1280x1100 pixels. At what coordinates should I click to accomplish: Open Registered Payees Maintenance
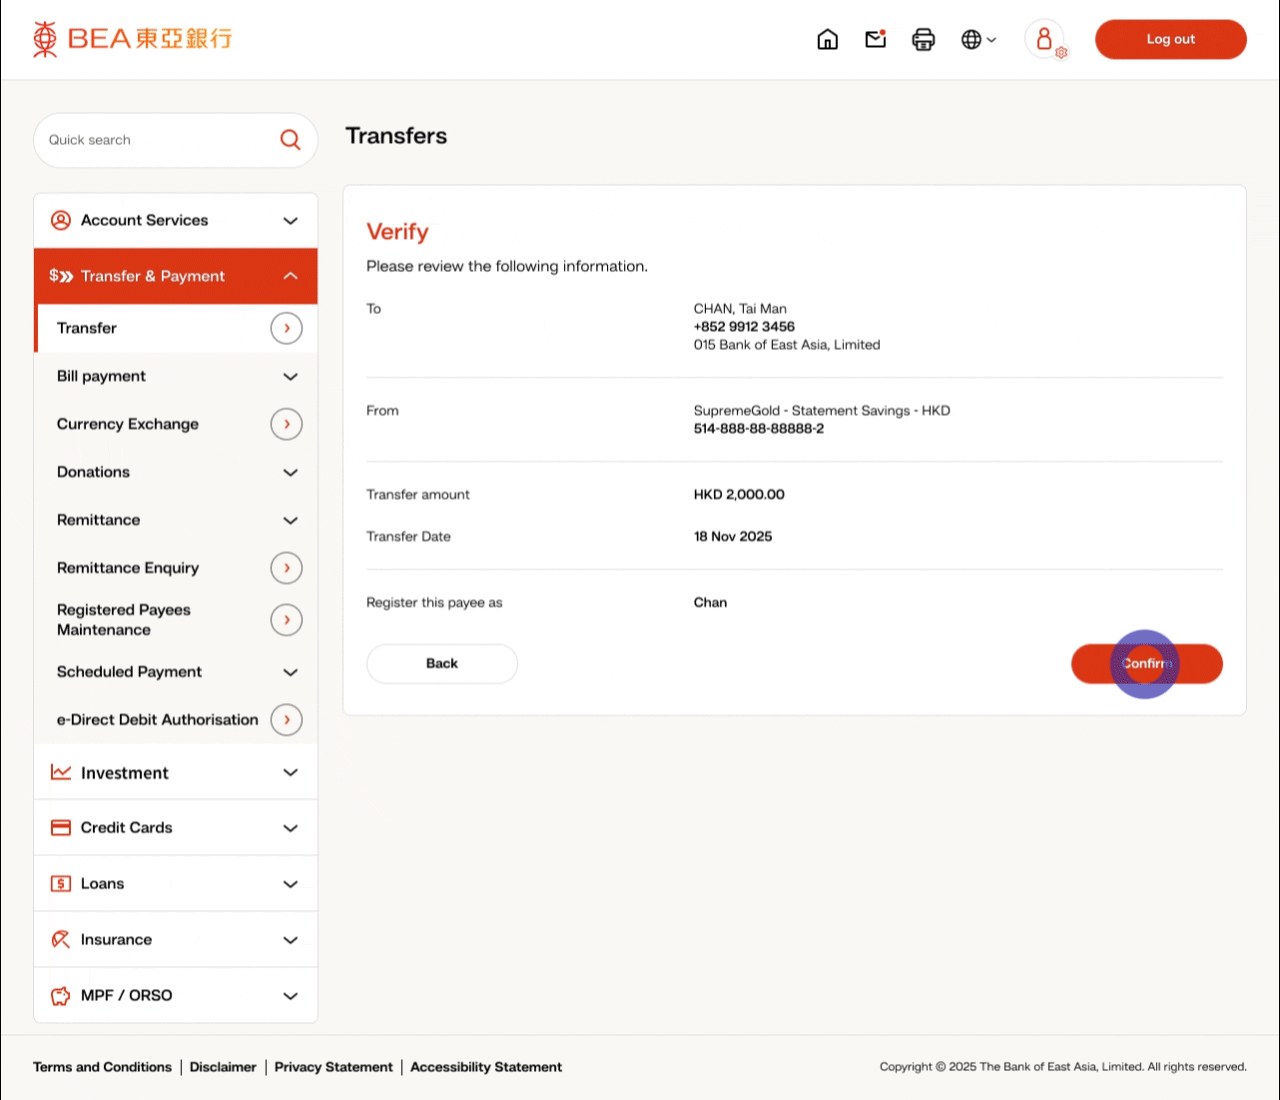(124, 620)
